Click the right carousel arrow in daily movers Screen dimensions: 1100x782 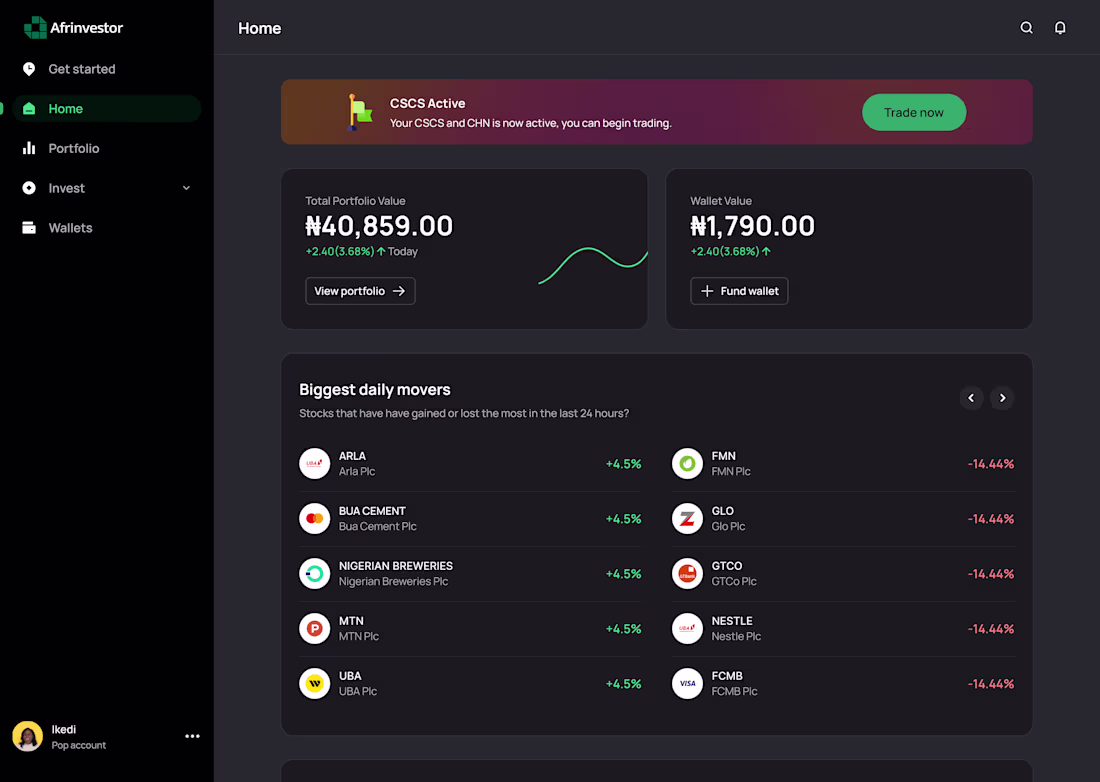[x=1002, y=398]
